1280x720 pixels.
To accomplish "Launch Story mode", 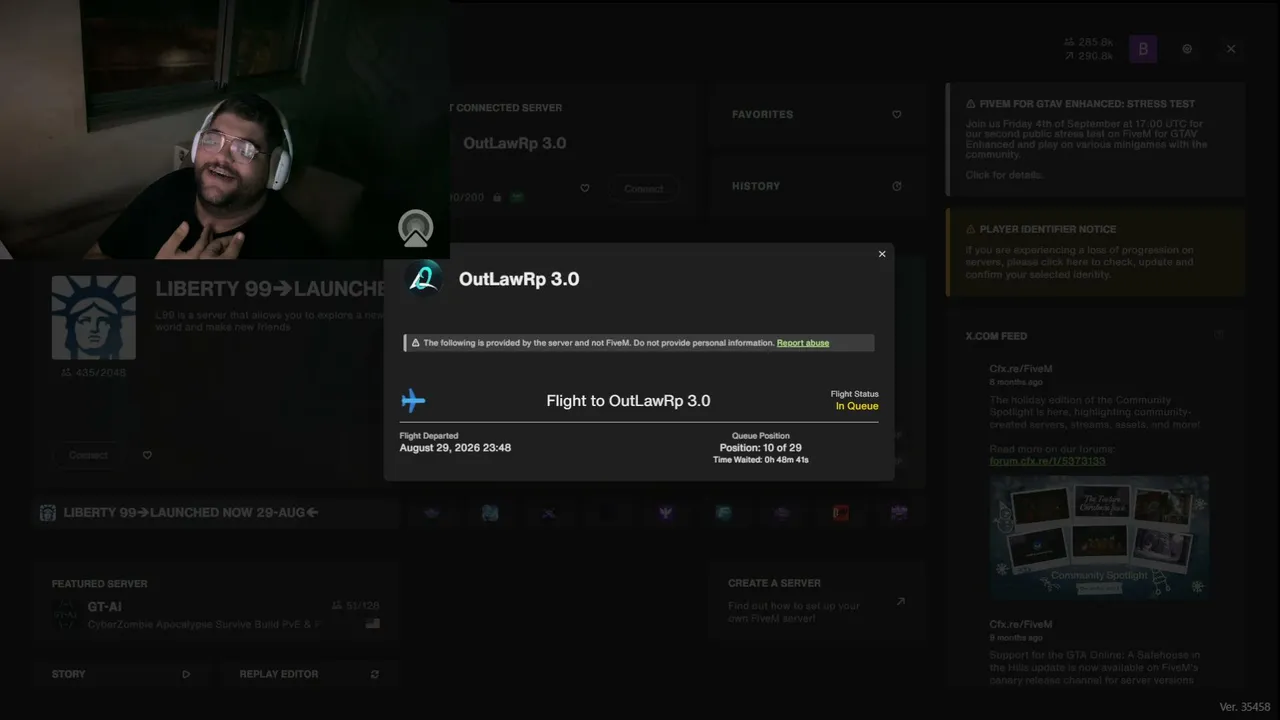I will coord(121,674).
